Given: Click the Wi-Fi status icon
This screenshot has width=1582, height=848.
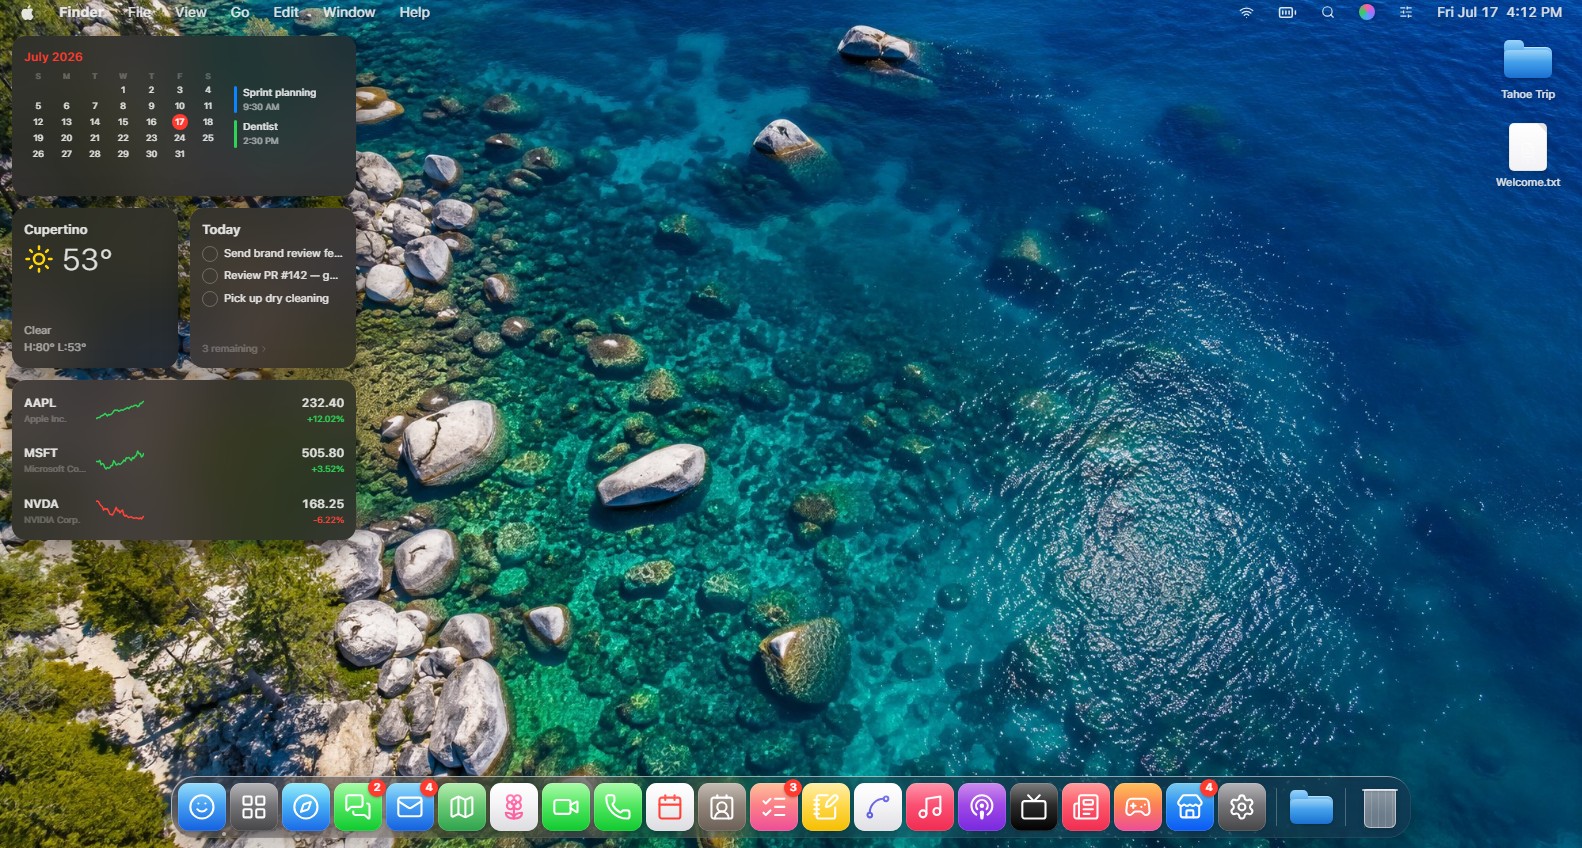Looking at the screenshot, I should click(1246, 12).
